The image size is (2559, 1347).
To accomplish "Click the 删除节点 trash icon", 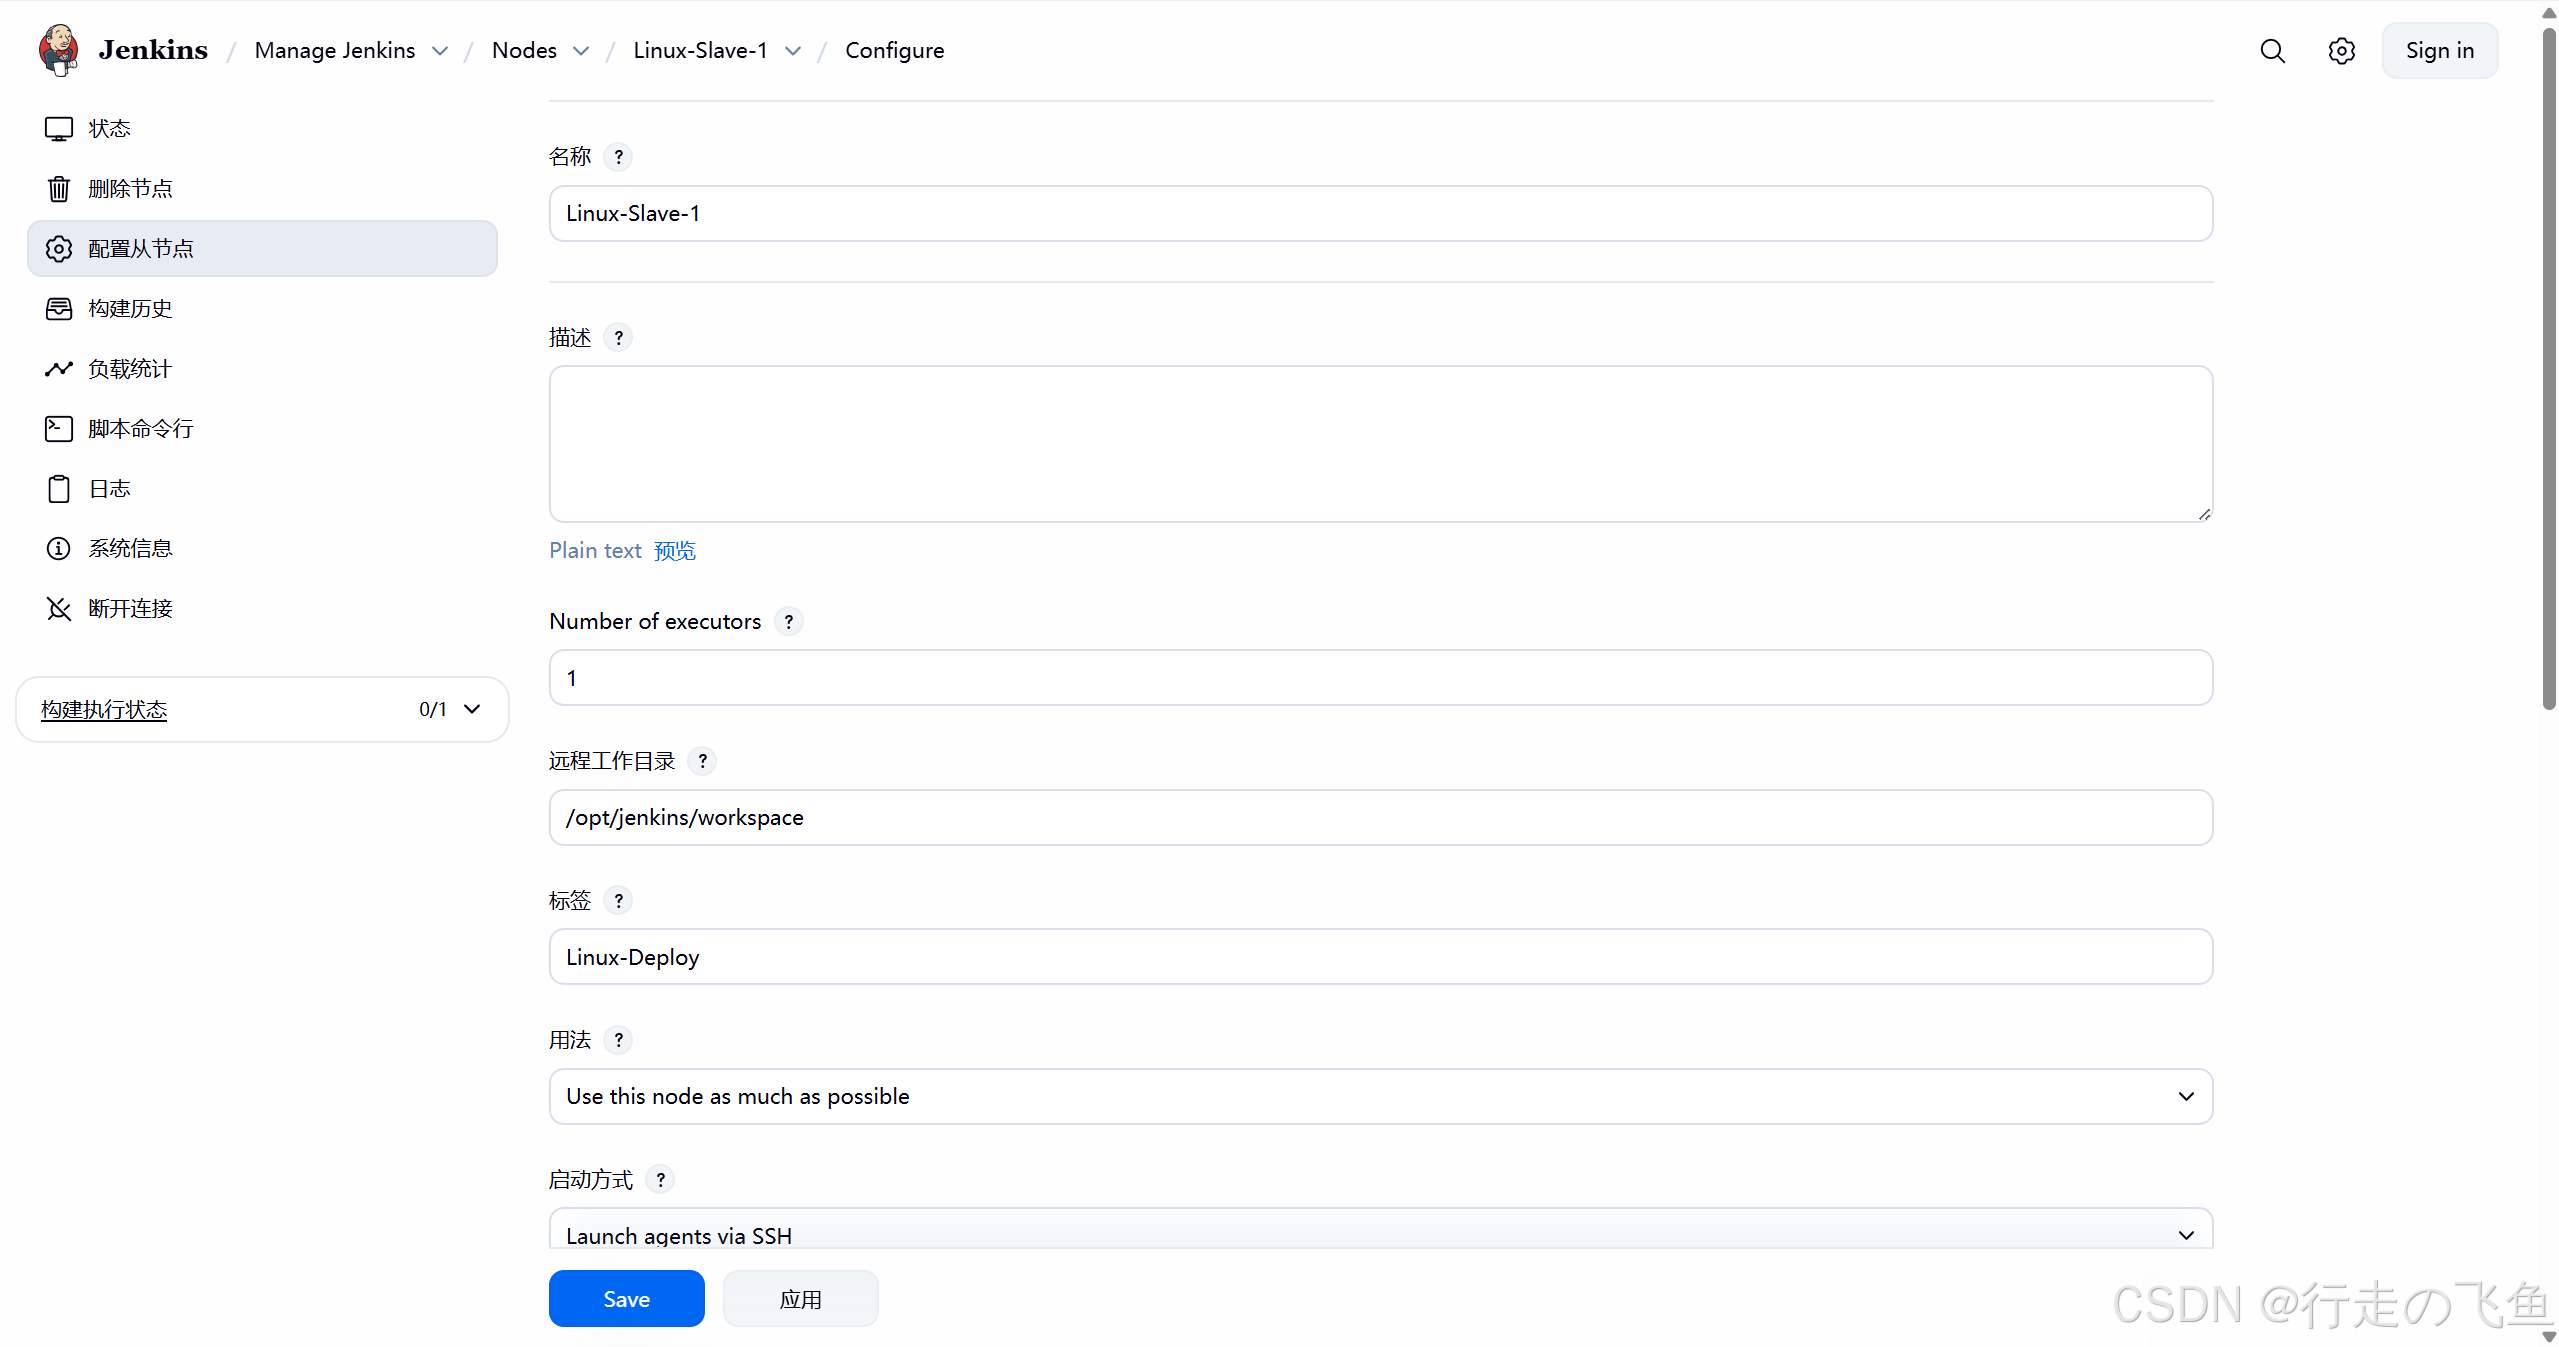I will pyautogui.click(x=59, y=189).
